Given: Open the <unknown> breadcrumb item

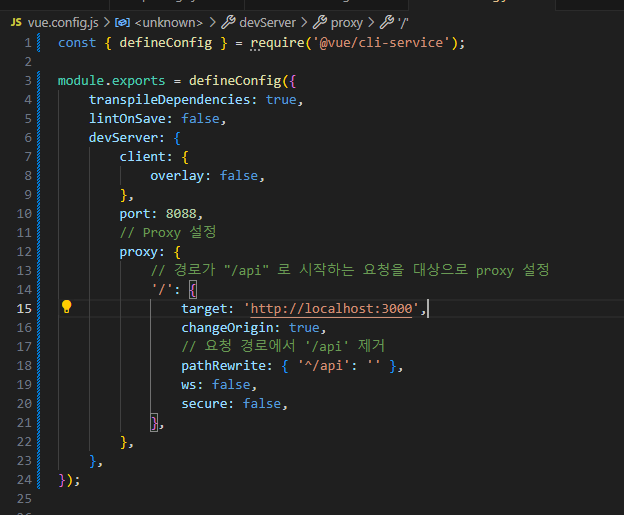Looking at the screenshot, I should [169, 23].
